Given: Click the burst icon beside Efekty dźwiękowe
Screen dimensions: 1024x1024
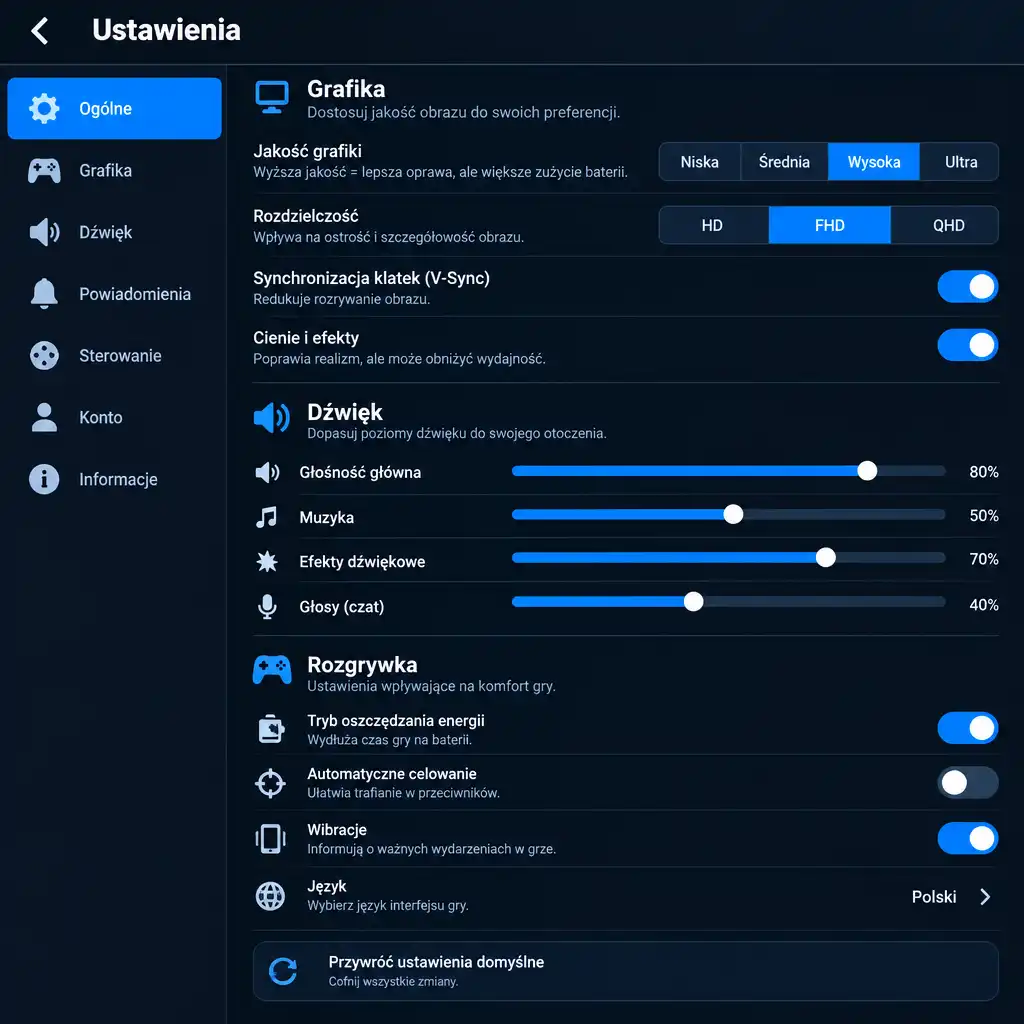Looking at the screenshot, I should pos(266,562).
